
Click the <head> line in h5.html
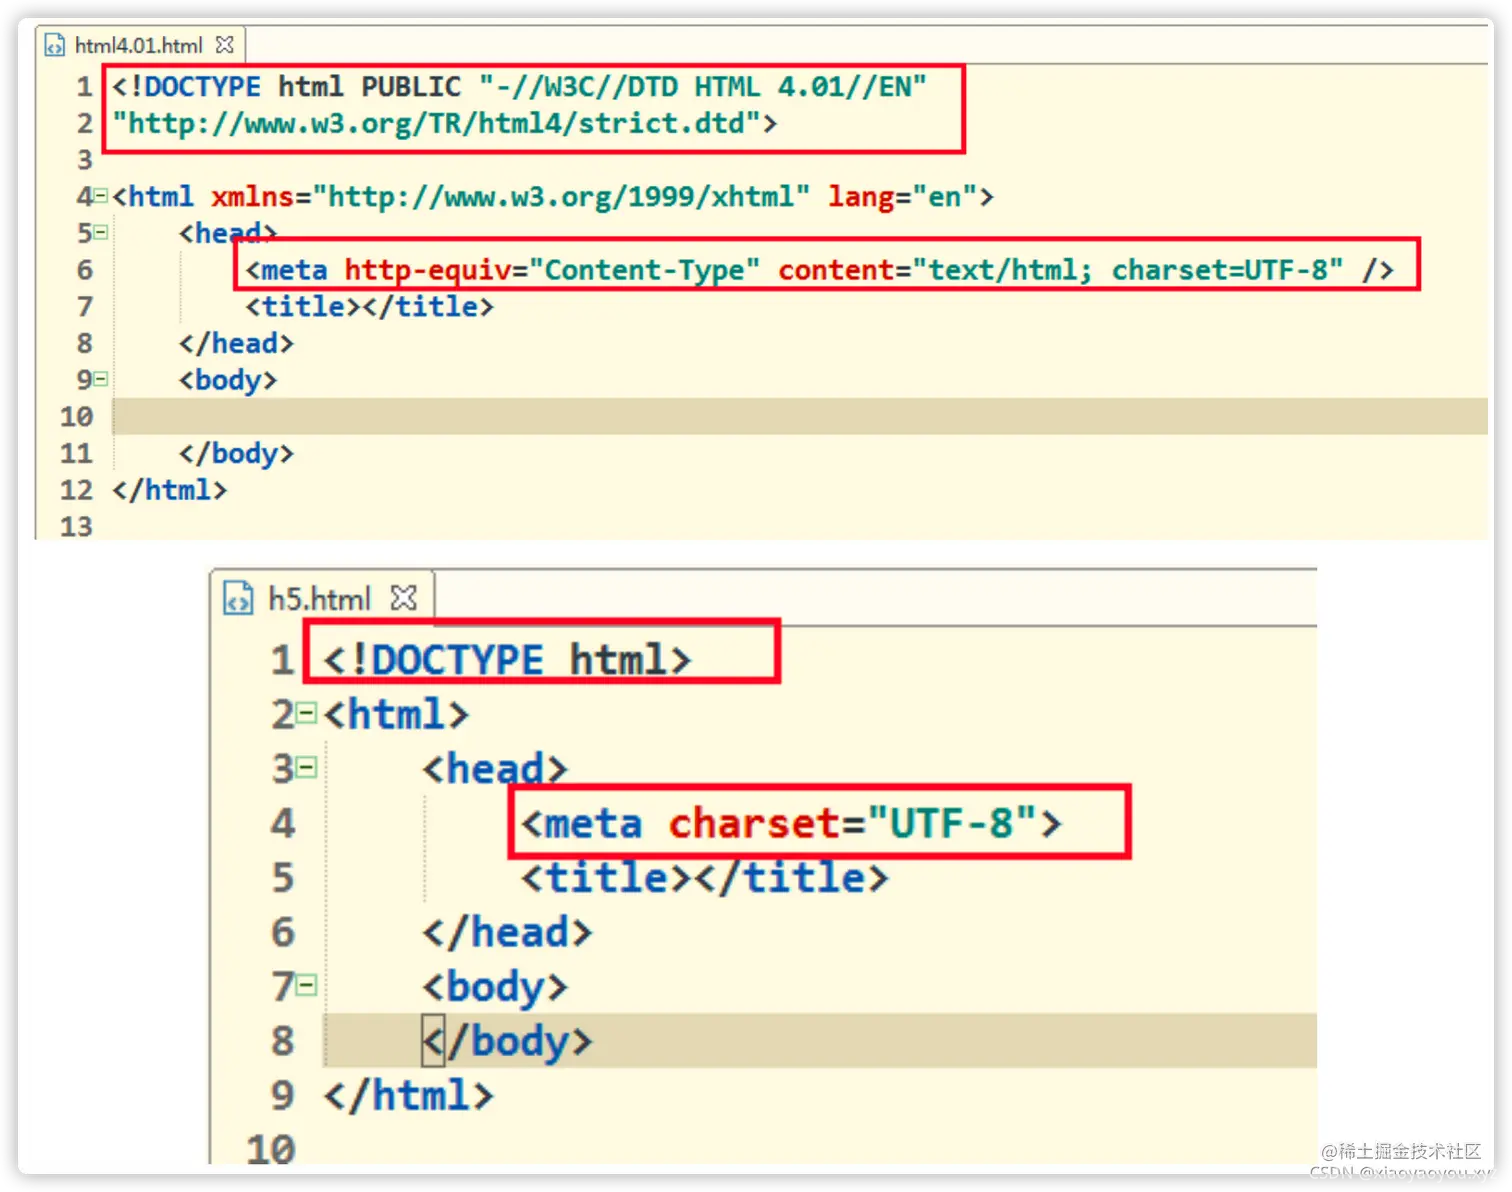[x=495, y=768]
